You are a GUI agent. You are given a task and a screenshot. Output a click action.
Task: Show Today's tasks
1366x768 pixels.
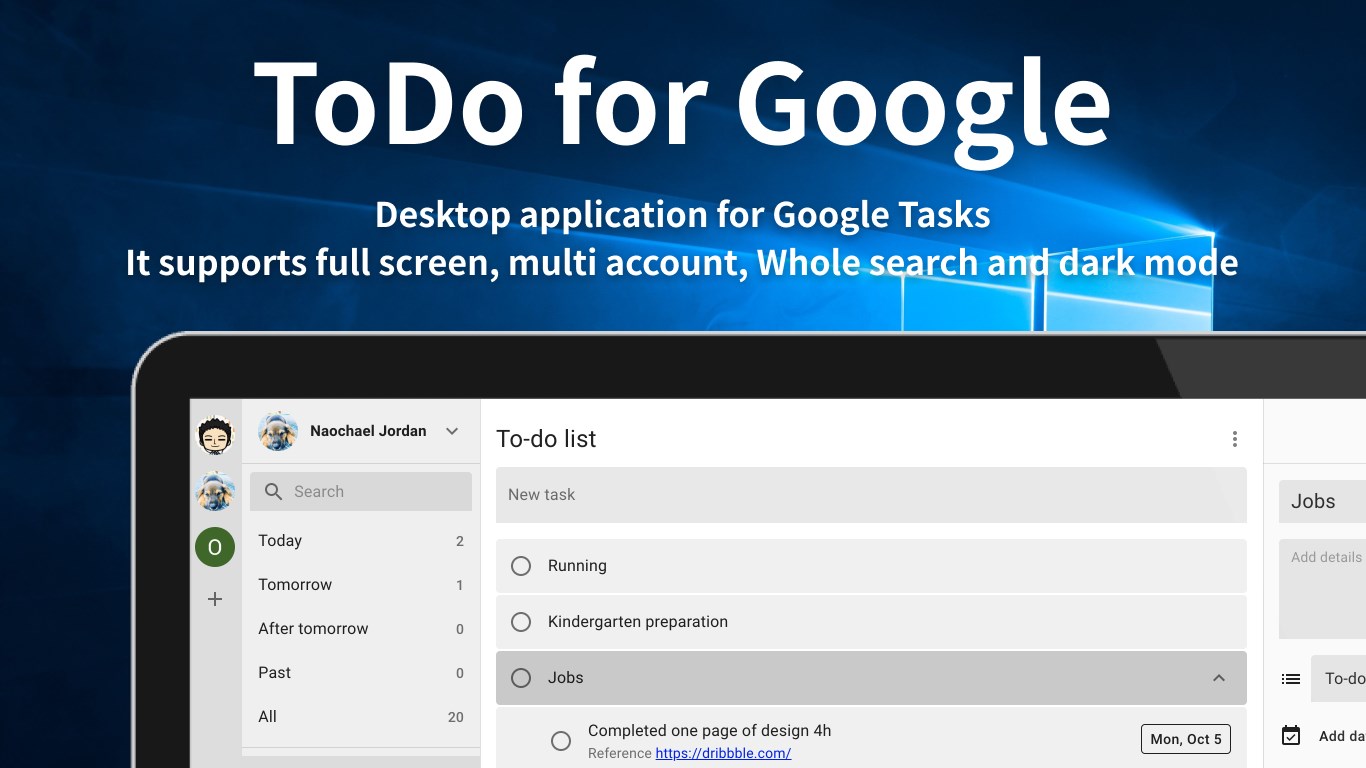pyautogui.click(x=361, y=541)
